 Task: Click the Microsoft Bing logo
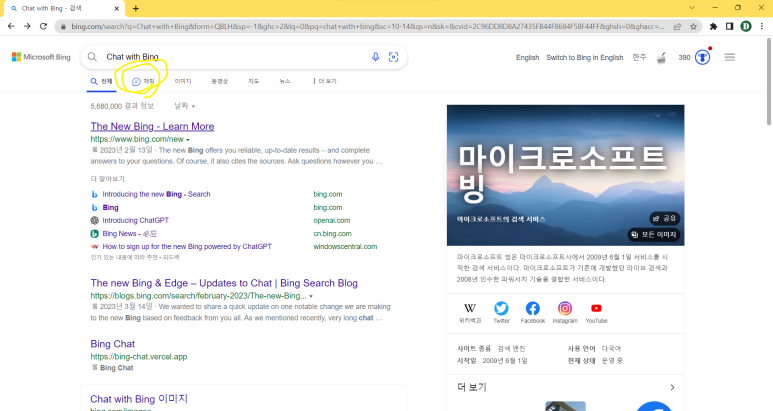coord(41,57)
